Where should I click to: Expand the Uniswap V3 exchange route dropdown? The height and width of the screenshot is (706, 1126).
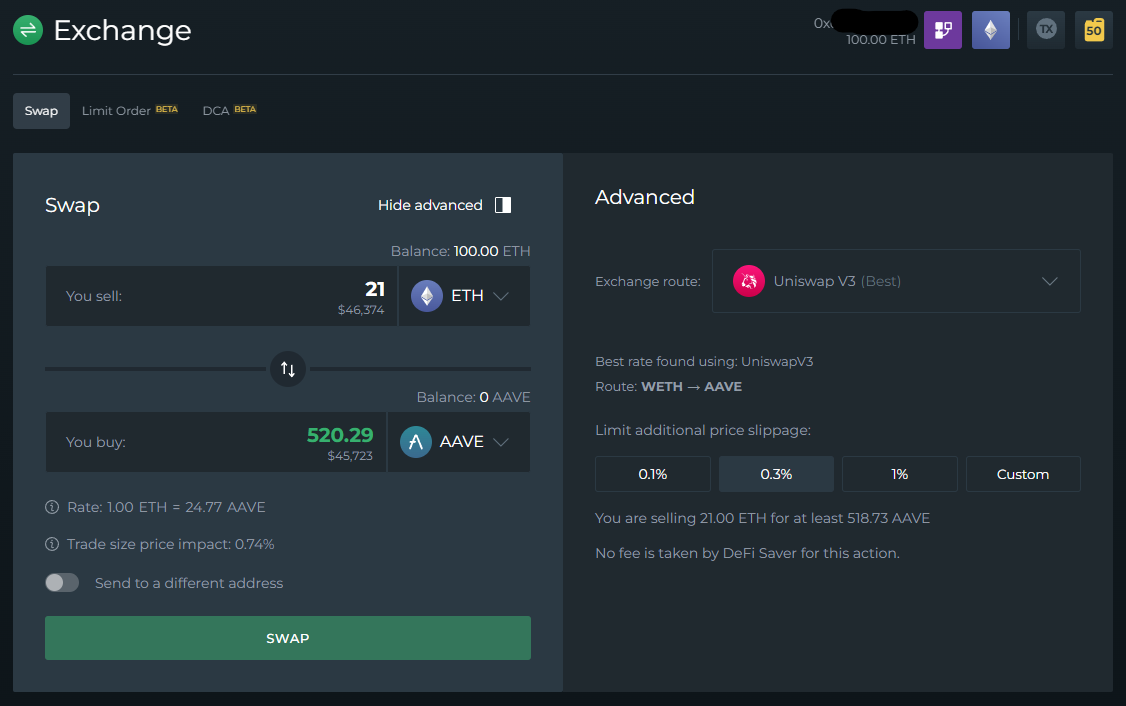point(1049,281)
